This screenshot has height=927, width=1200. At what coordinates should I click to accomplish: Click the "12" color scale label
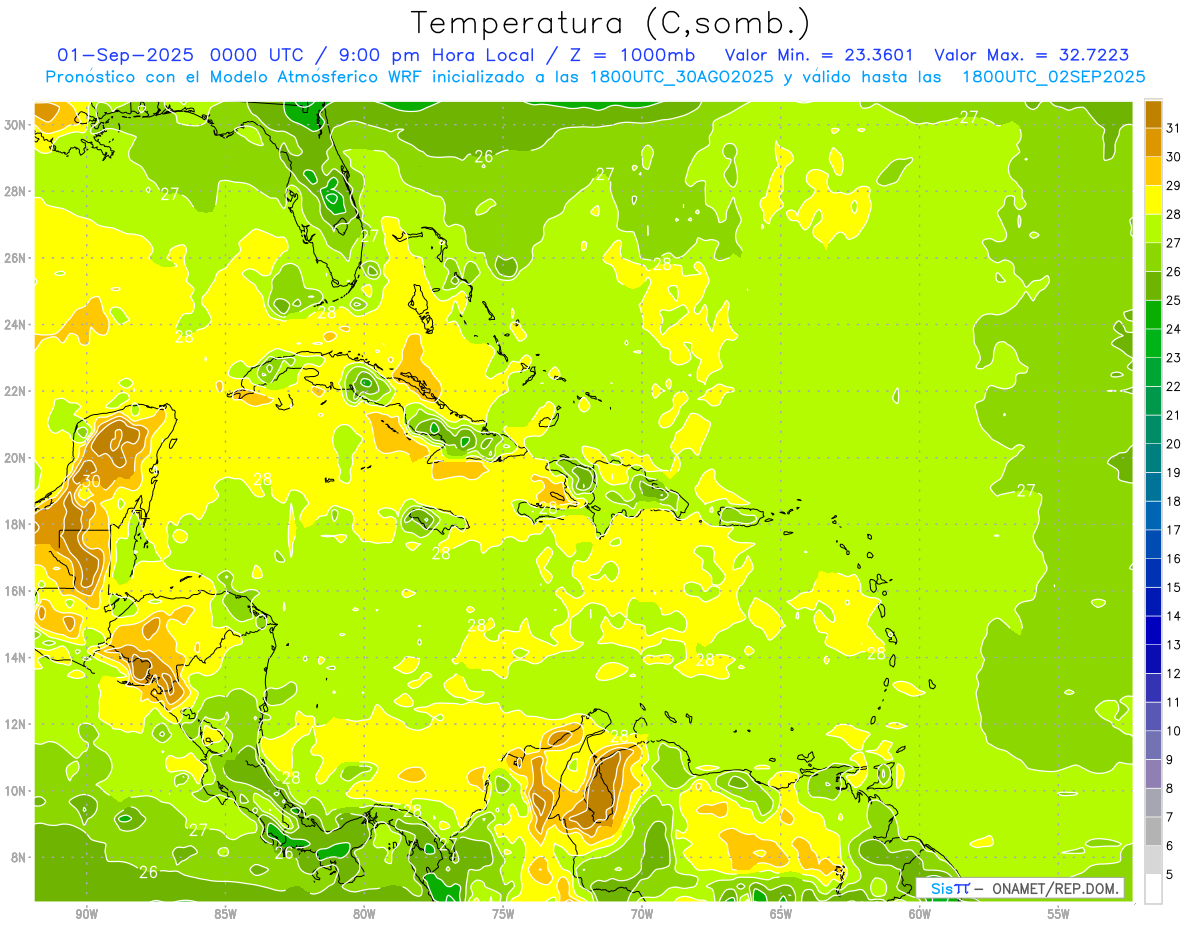click(1174, 673)
